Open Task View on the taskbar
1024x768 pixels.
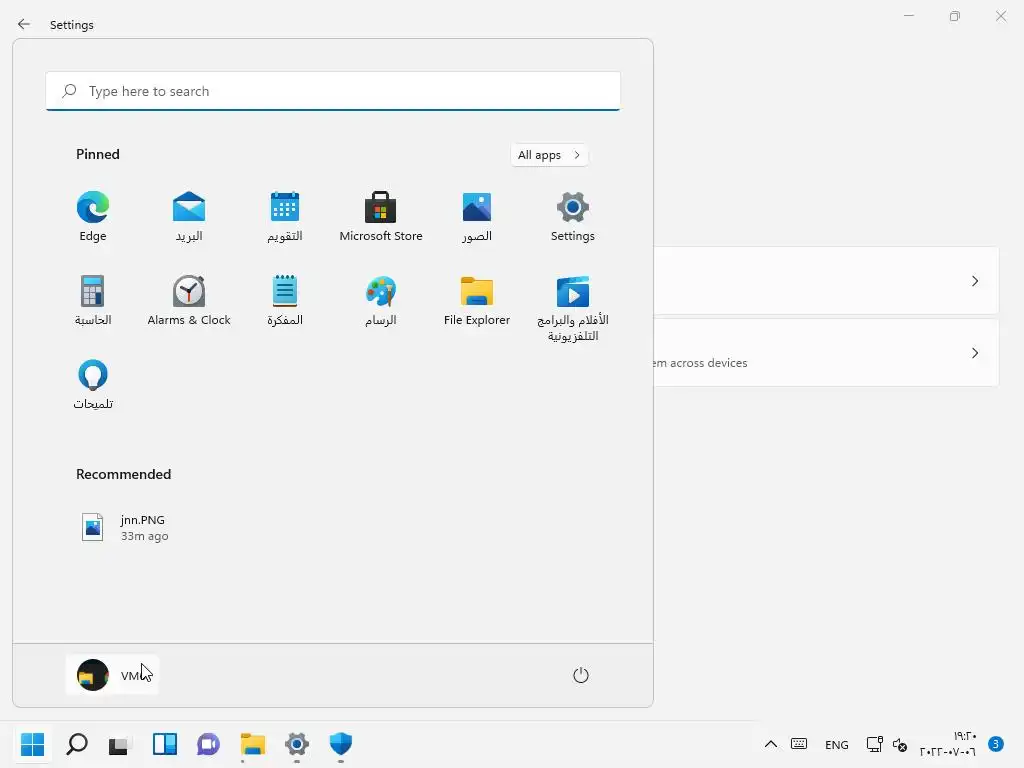120,744
